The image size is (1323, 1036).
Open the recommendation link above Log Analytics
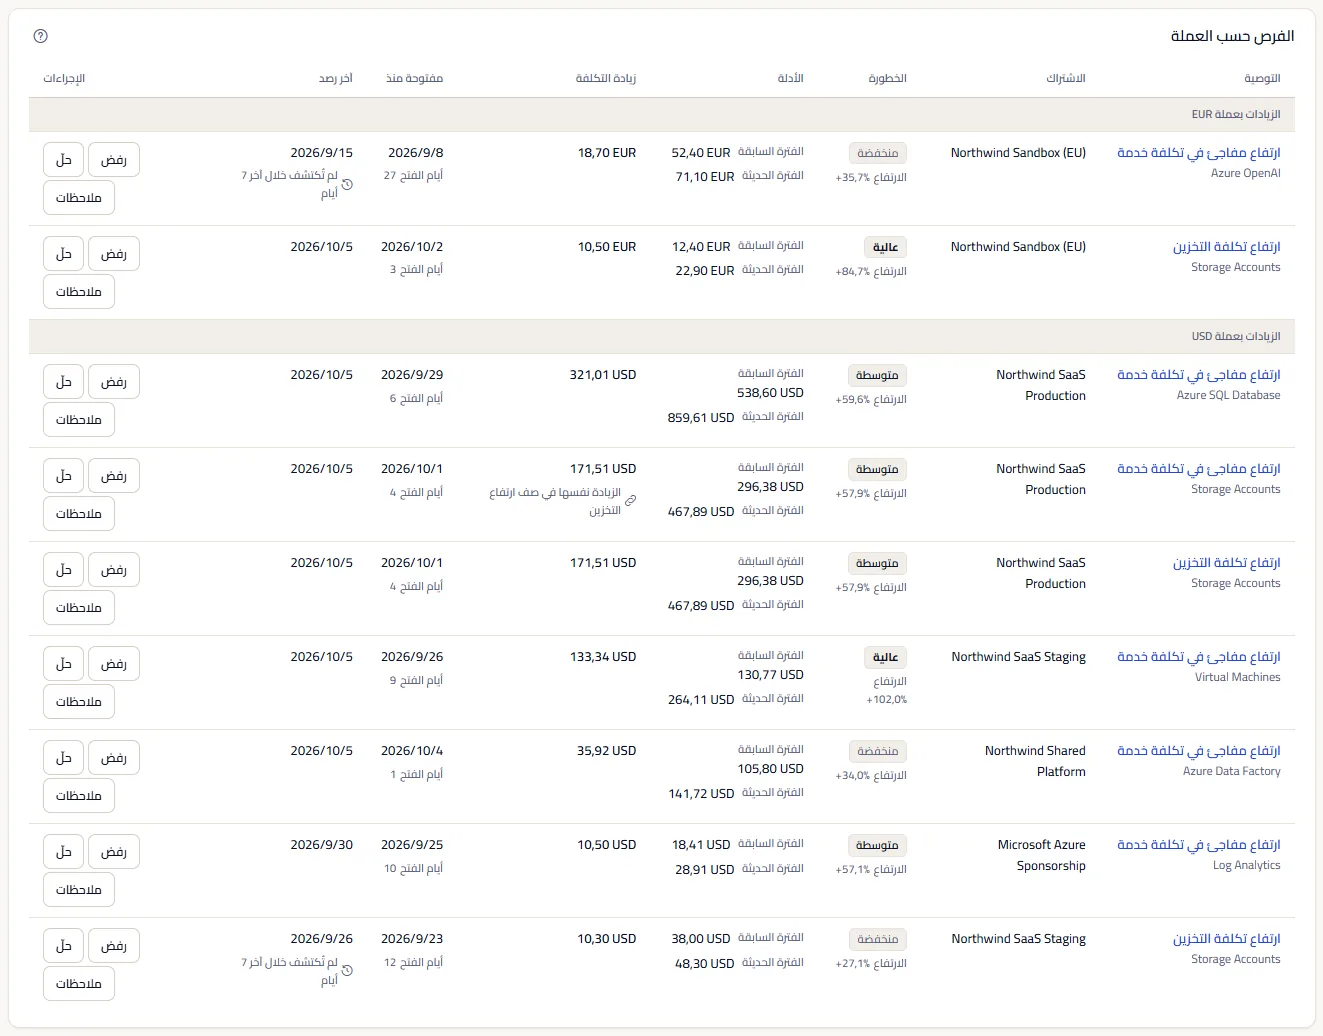[1199, 845]
